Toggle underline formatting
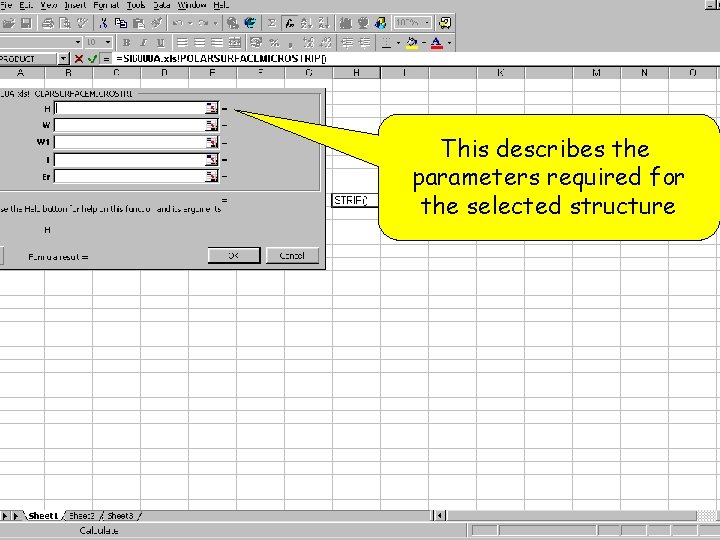This screenshot has height=540, width=720. [x=161, y=43]
